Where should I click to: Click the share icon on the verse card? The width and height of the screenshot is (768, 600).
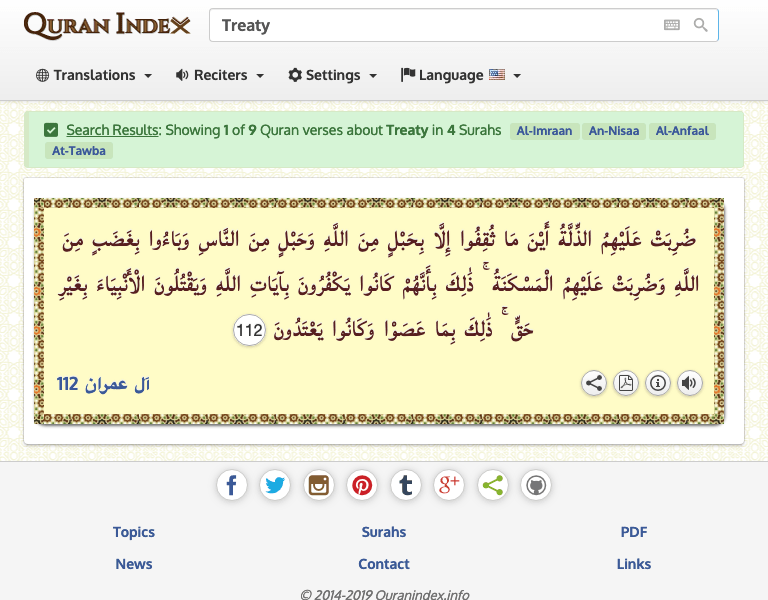tap(594, 383)
